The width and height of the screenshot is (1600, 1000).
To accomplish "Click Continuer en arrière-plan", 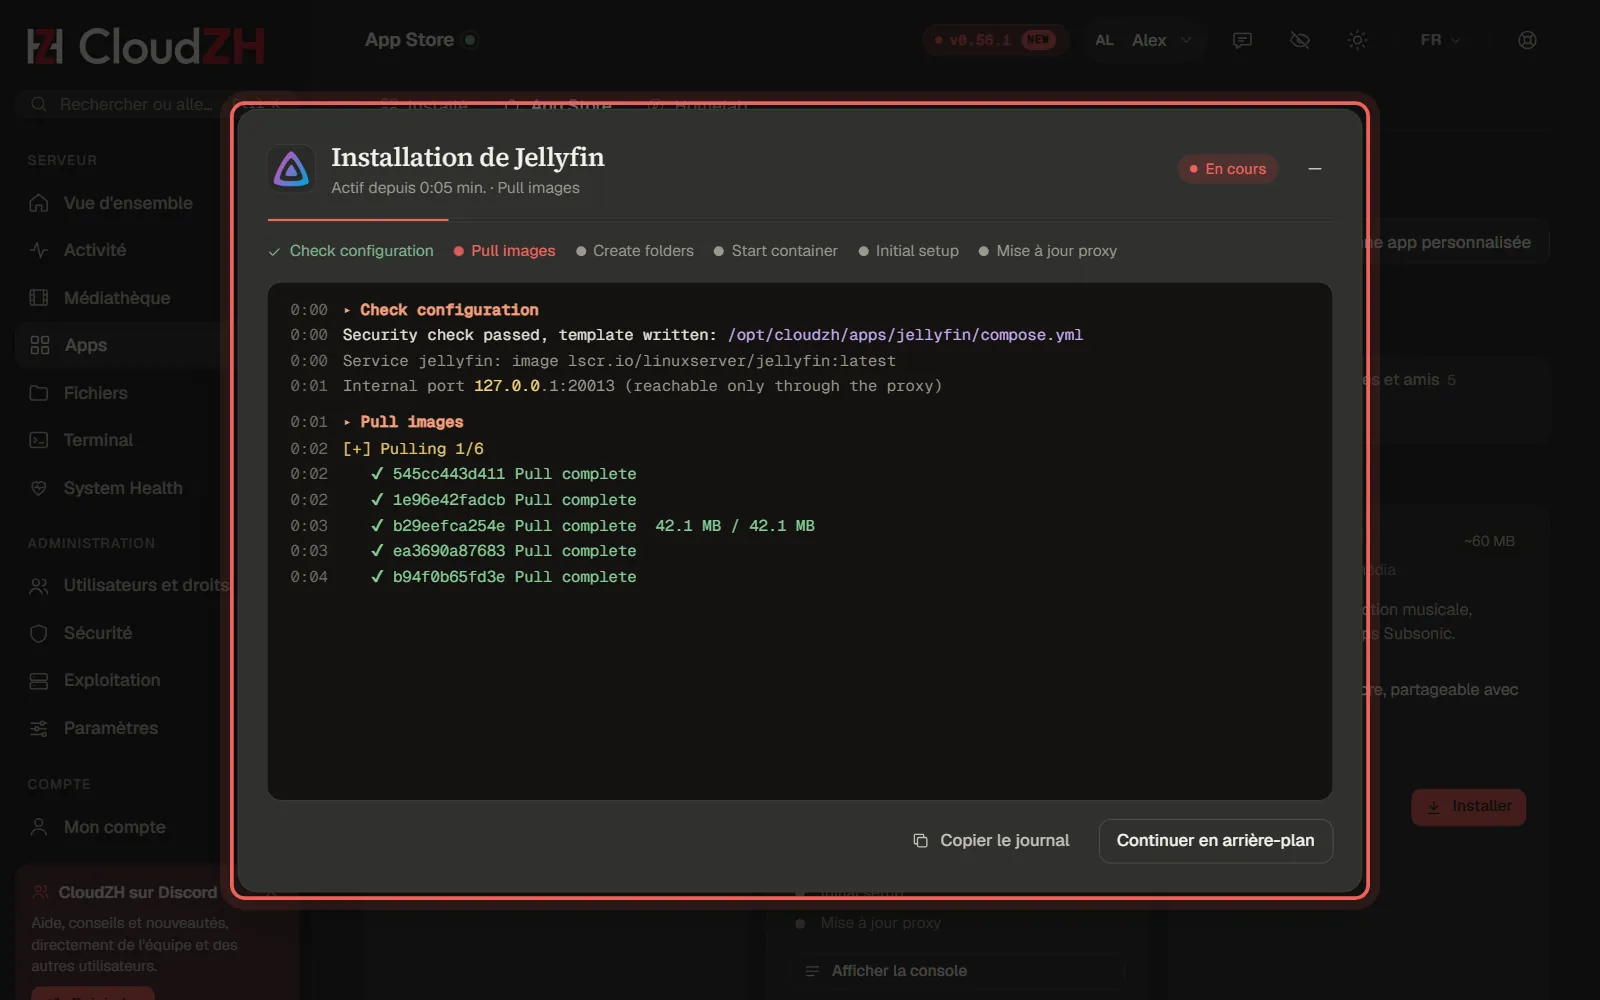I will pos(1215,841).
